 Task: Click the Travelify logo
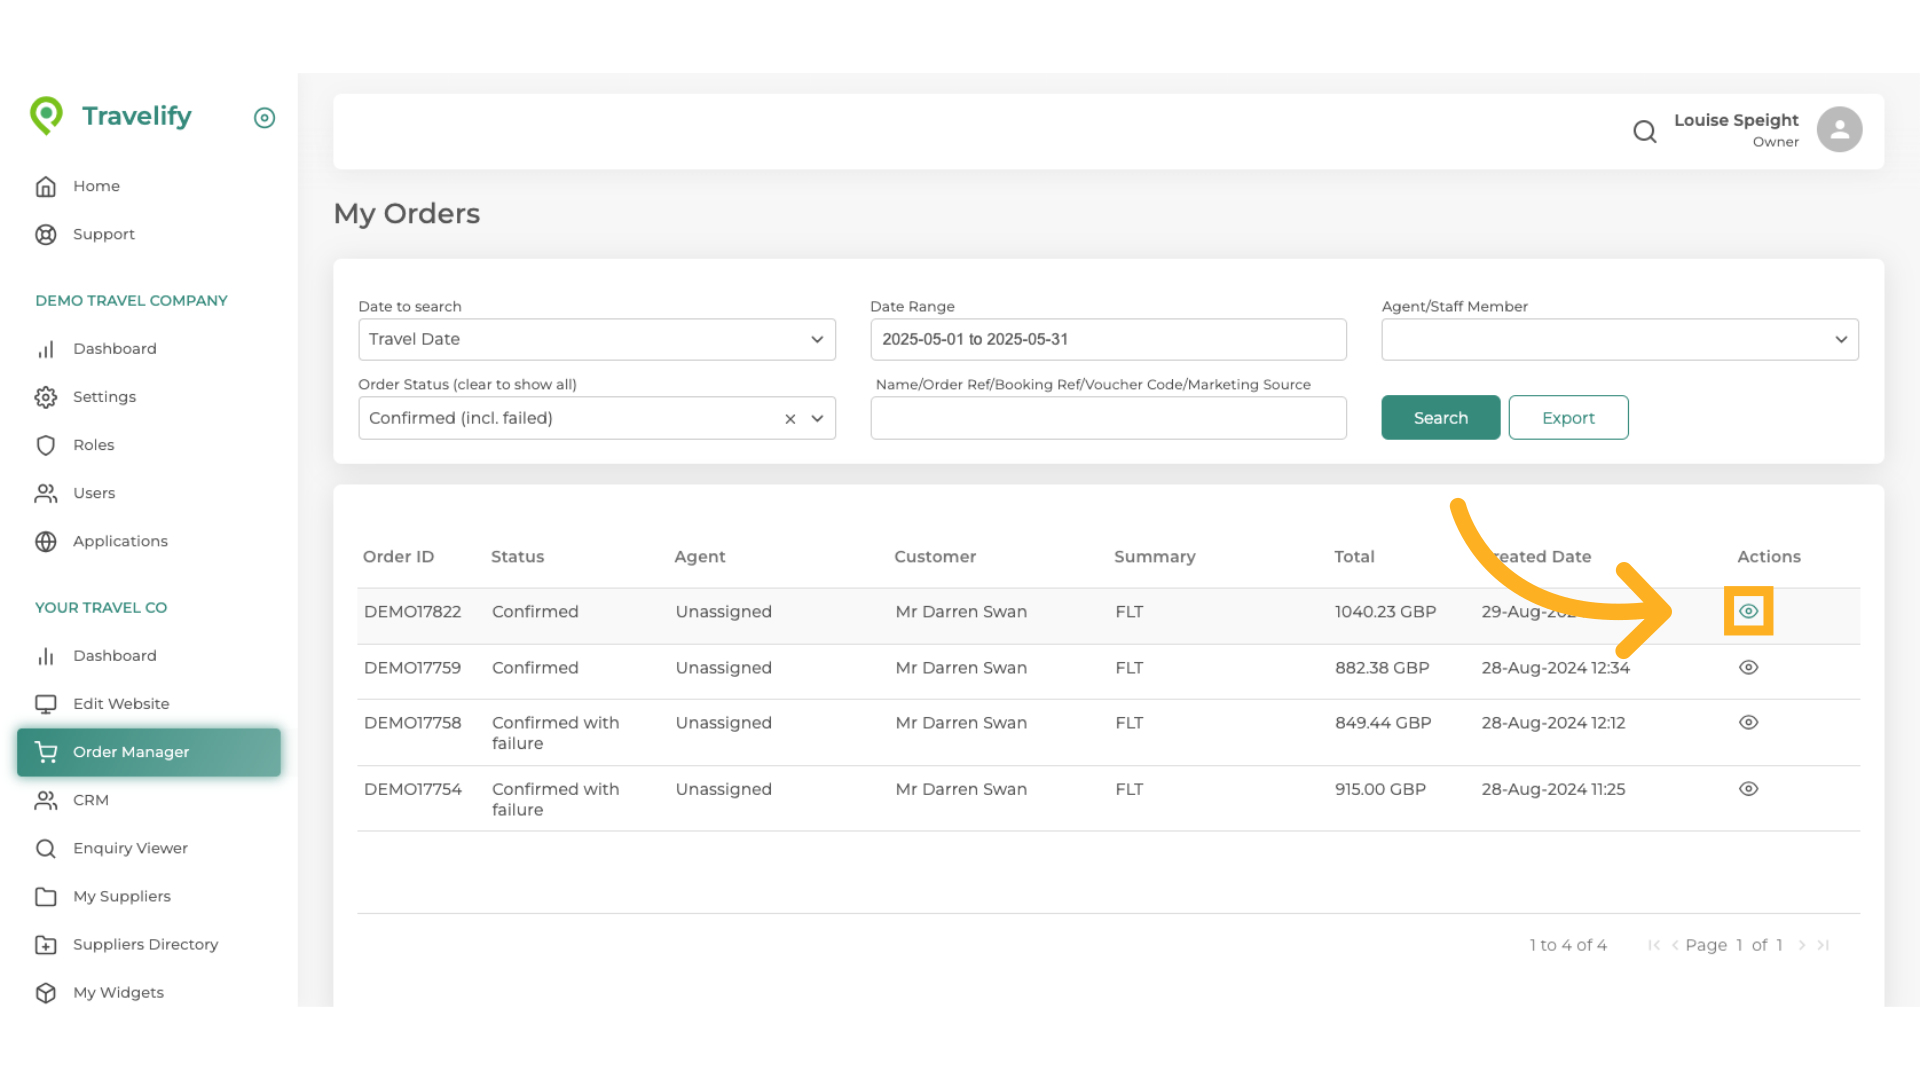click(110, 116)
